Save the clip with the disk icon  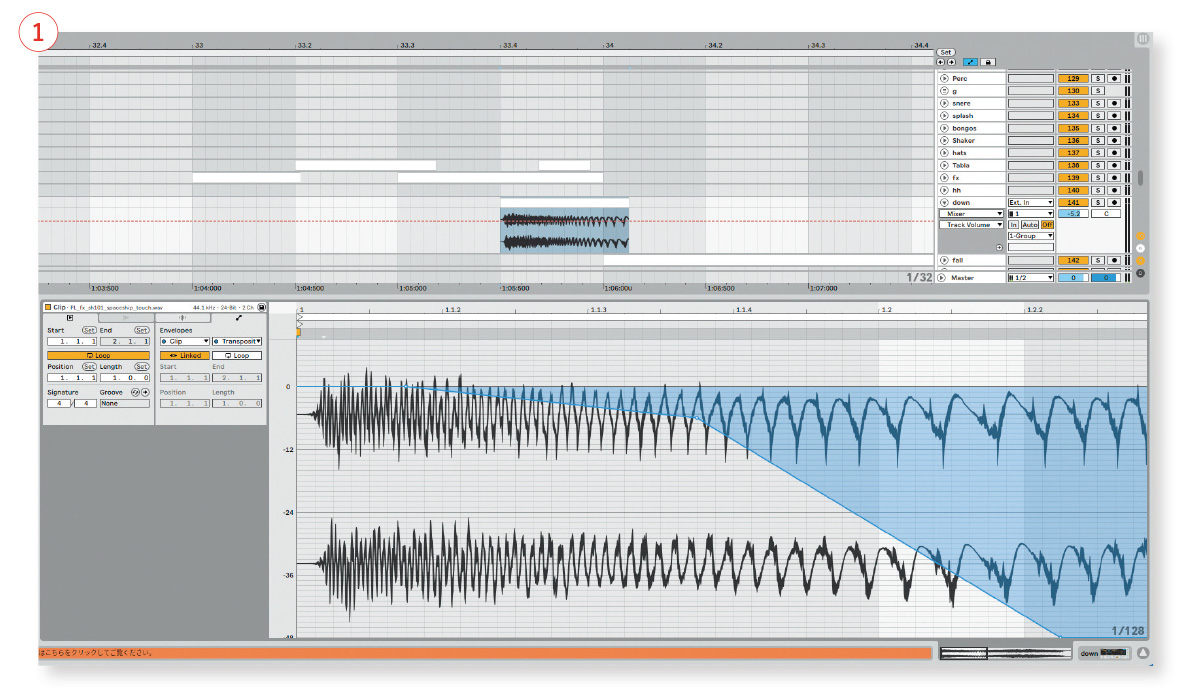[x=262, y=307]
